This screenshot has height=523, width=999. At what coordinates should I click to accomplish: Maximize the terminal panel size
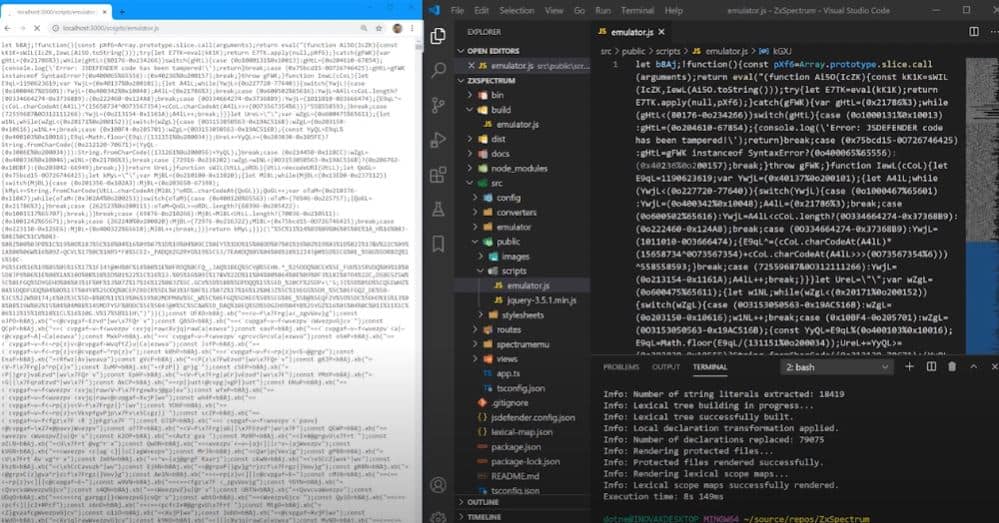click(x=974, y=367)
